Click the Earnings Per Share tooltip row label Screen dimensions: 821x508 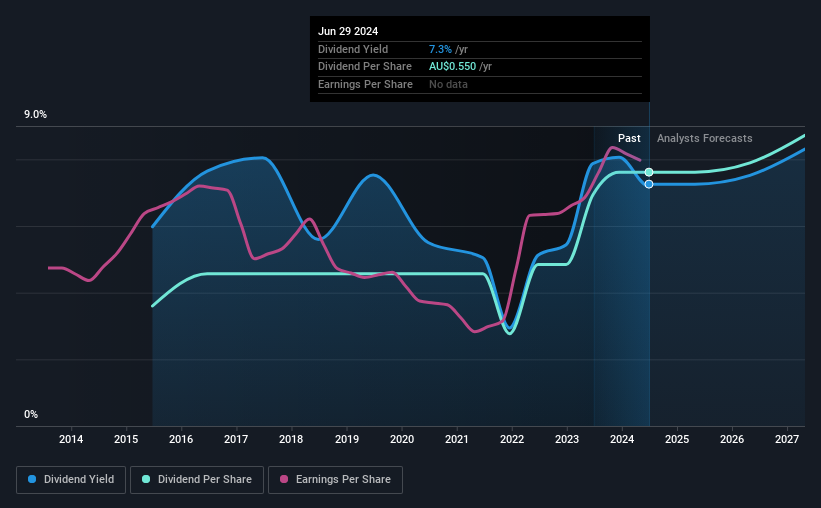(x=365, y=84)
